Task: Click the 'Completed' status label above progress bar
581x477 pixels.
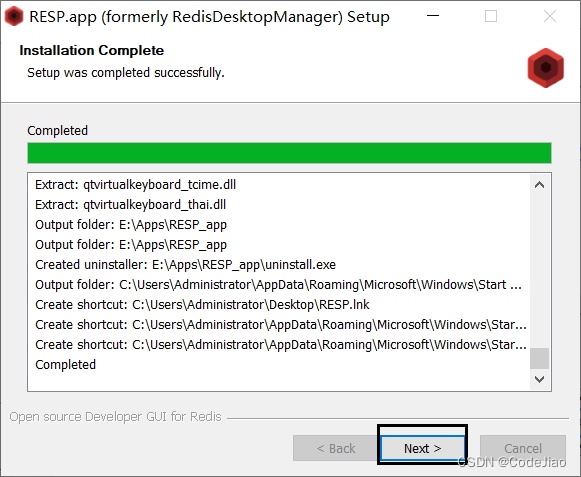Action: point(57,130)
